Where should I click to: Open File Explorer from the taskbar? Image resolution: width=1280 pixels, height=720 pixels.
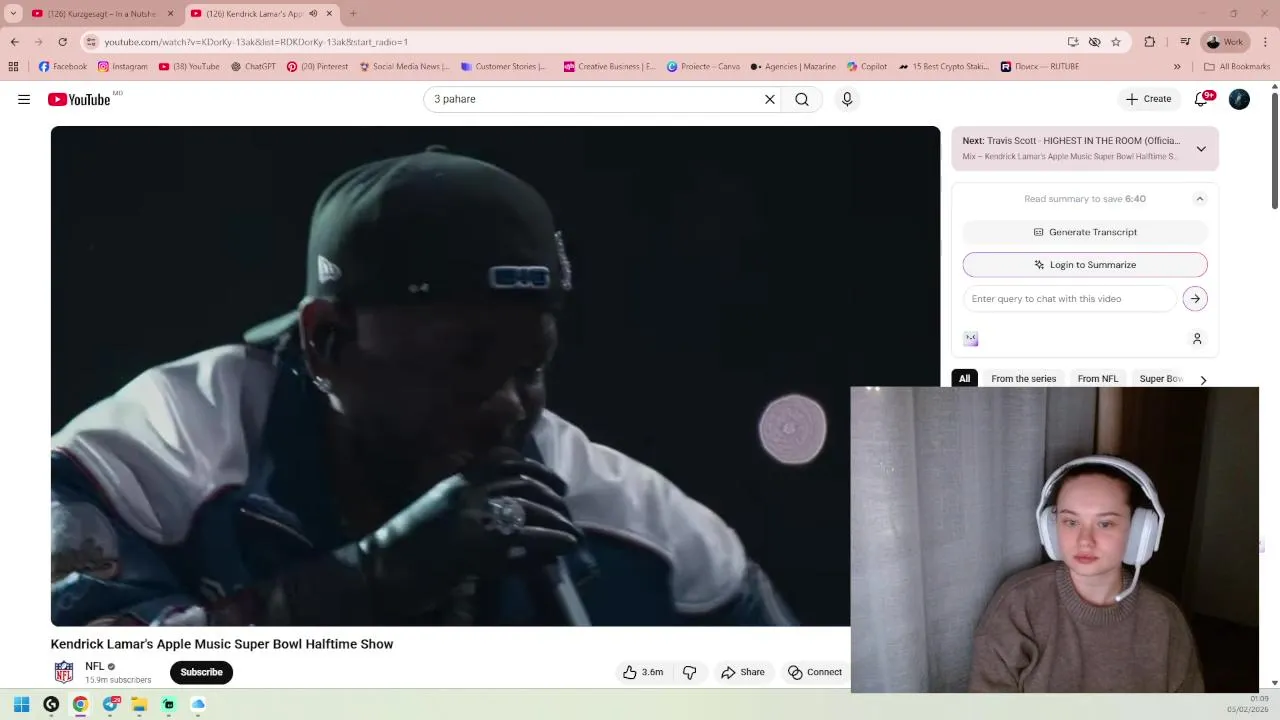point(139,704)
